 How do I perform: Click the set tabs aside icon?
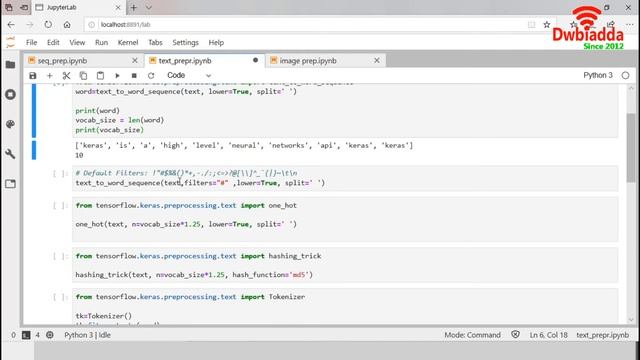click(x=24, y=7)
